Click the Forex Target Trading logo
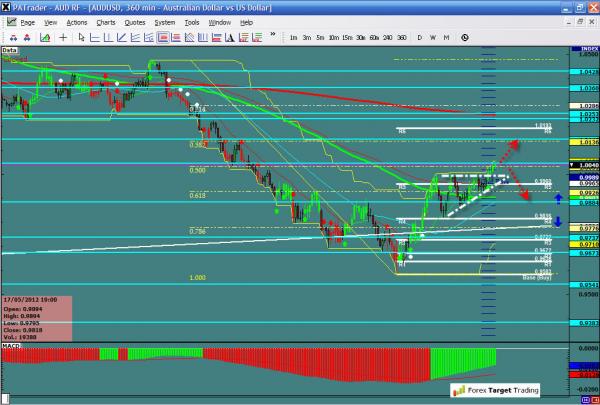Viewport: 600px width, 405px height. 493,393
